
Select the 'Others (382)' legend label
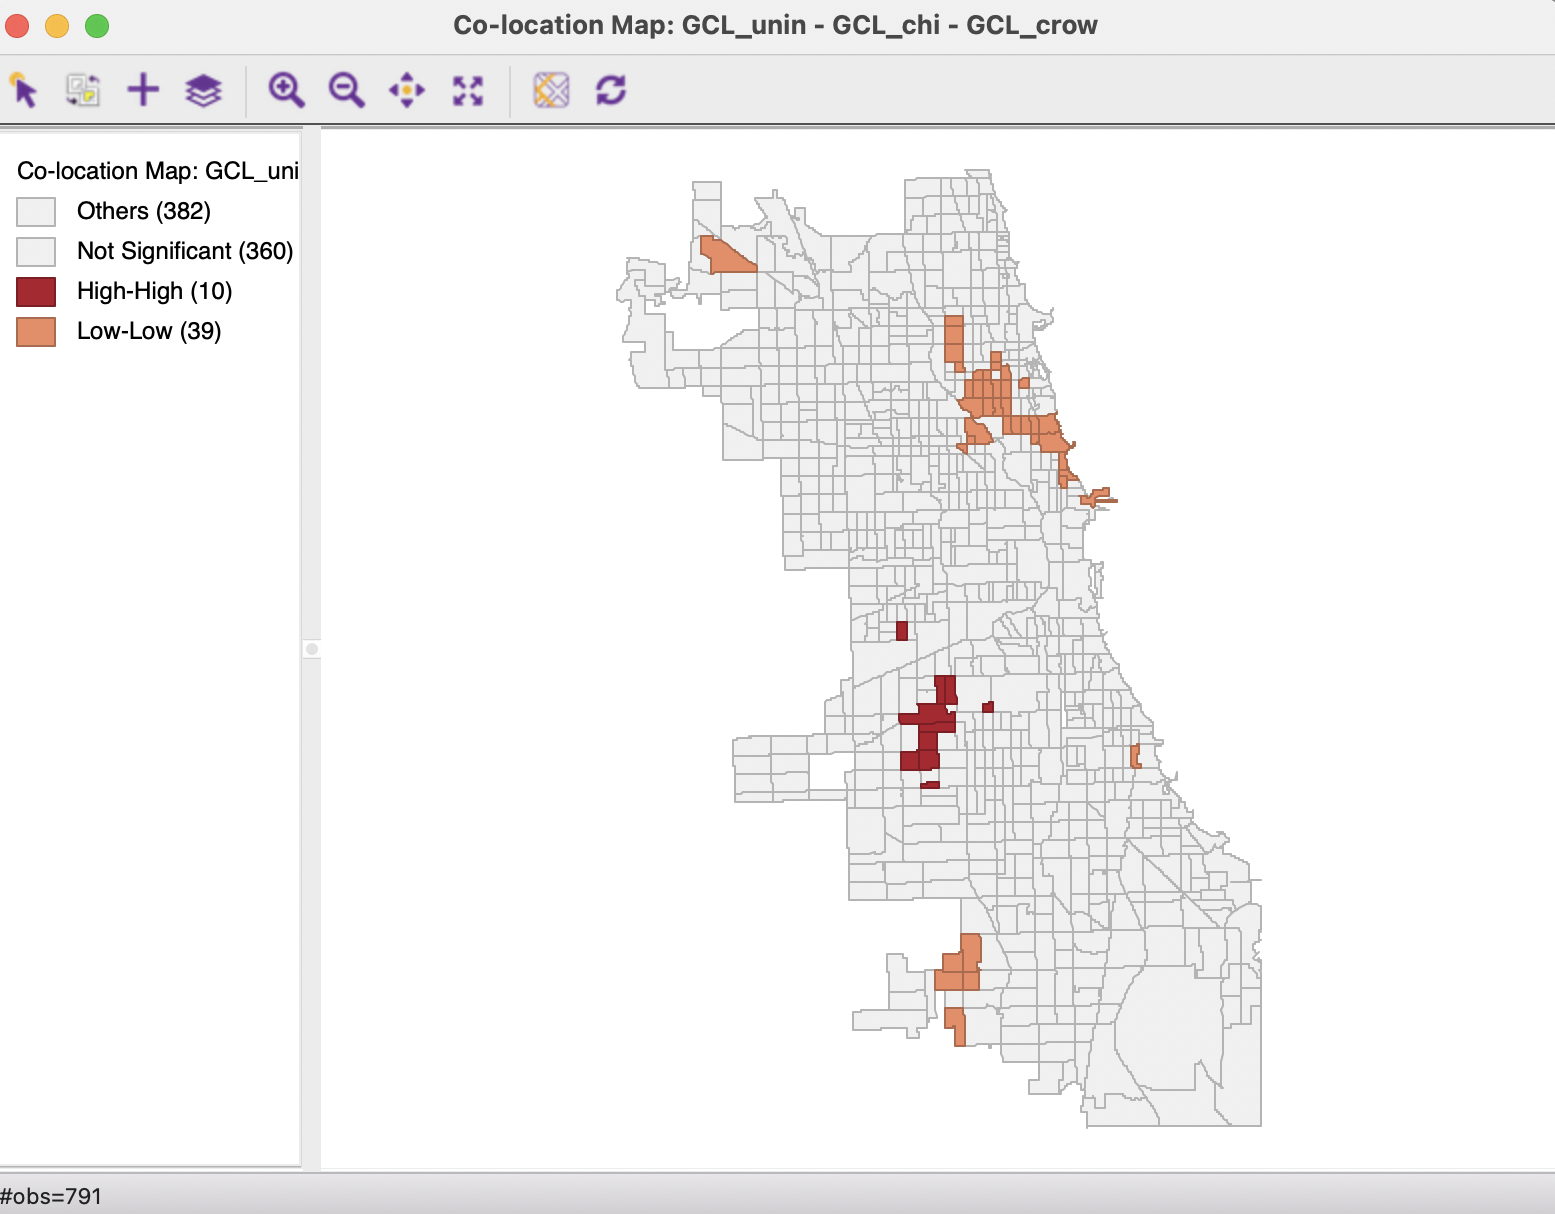pos(144,211)
